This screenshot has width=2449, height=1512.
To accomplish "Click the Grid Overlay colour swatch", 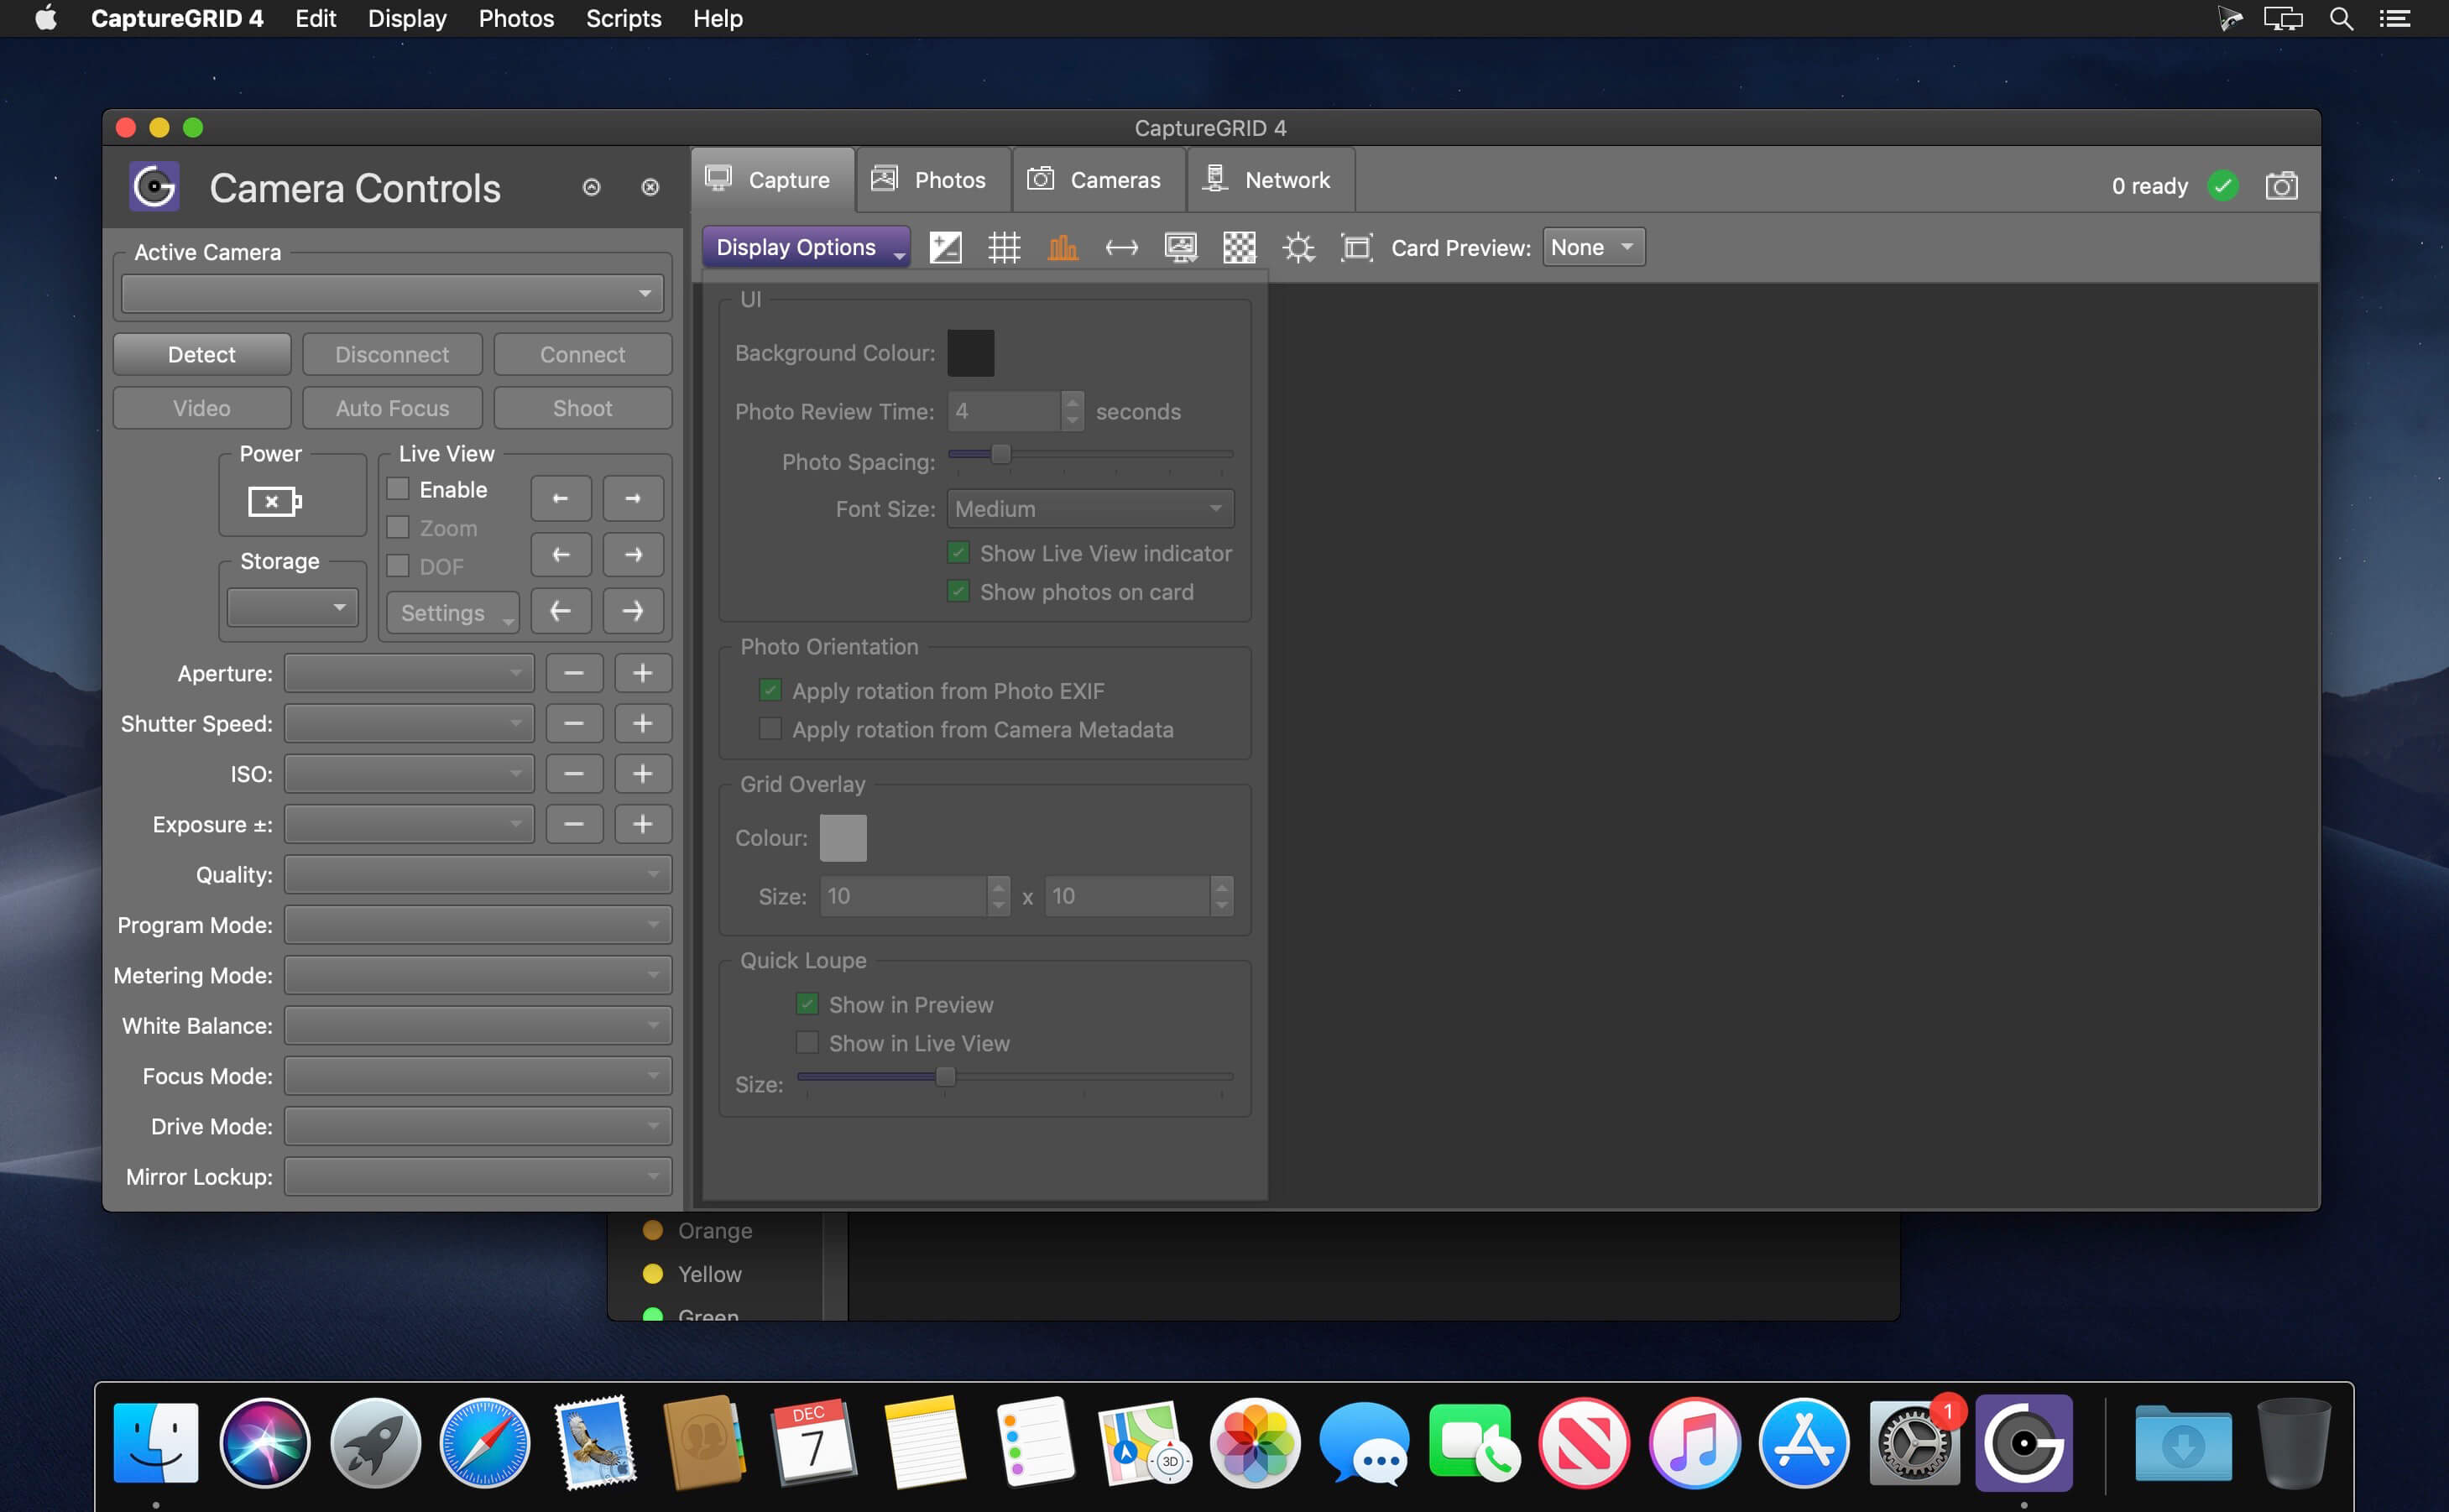I will click(x=843, y=837).
